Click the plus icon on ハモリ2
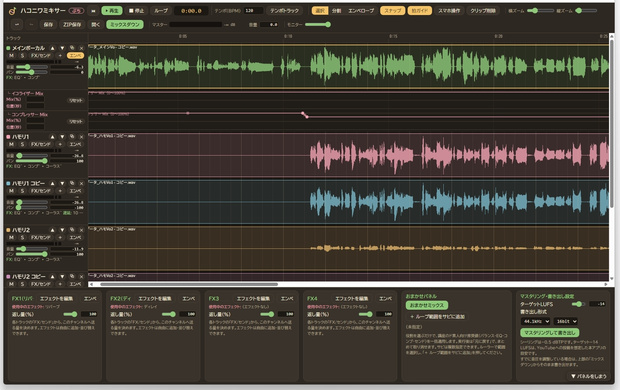This screenshot has width=620, height=390. (x=60, y=237)
